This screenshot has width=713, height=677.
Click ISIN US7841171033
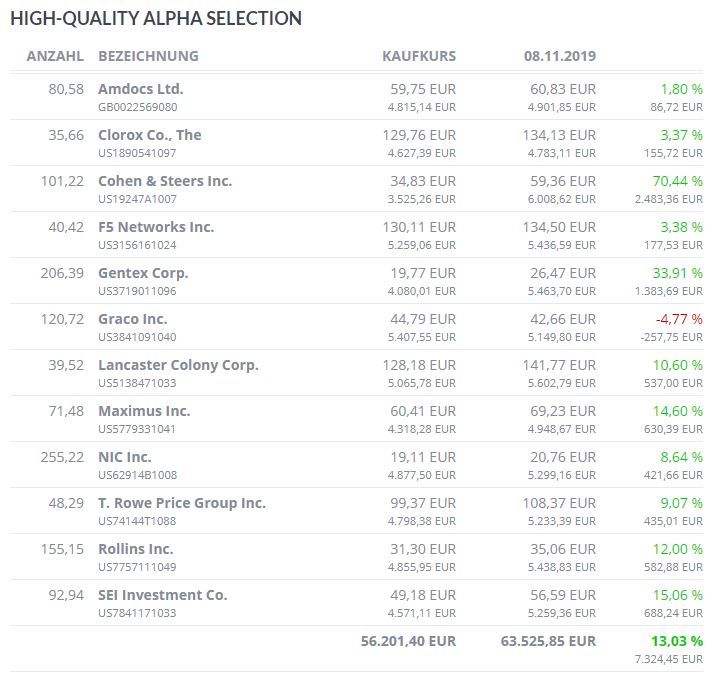coord(137,613)
